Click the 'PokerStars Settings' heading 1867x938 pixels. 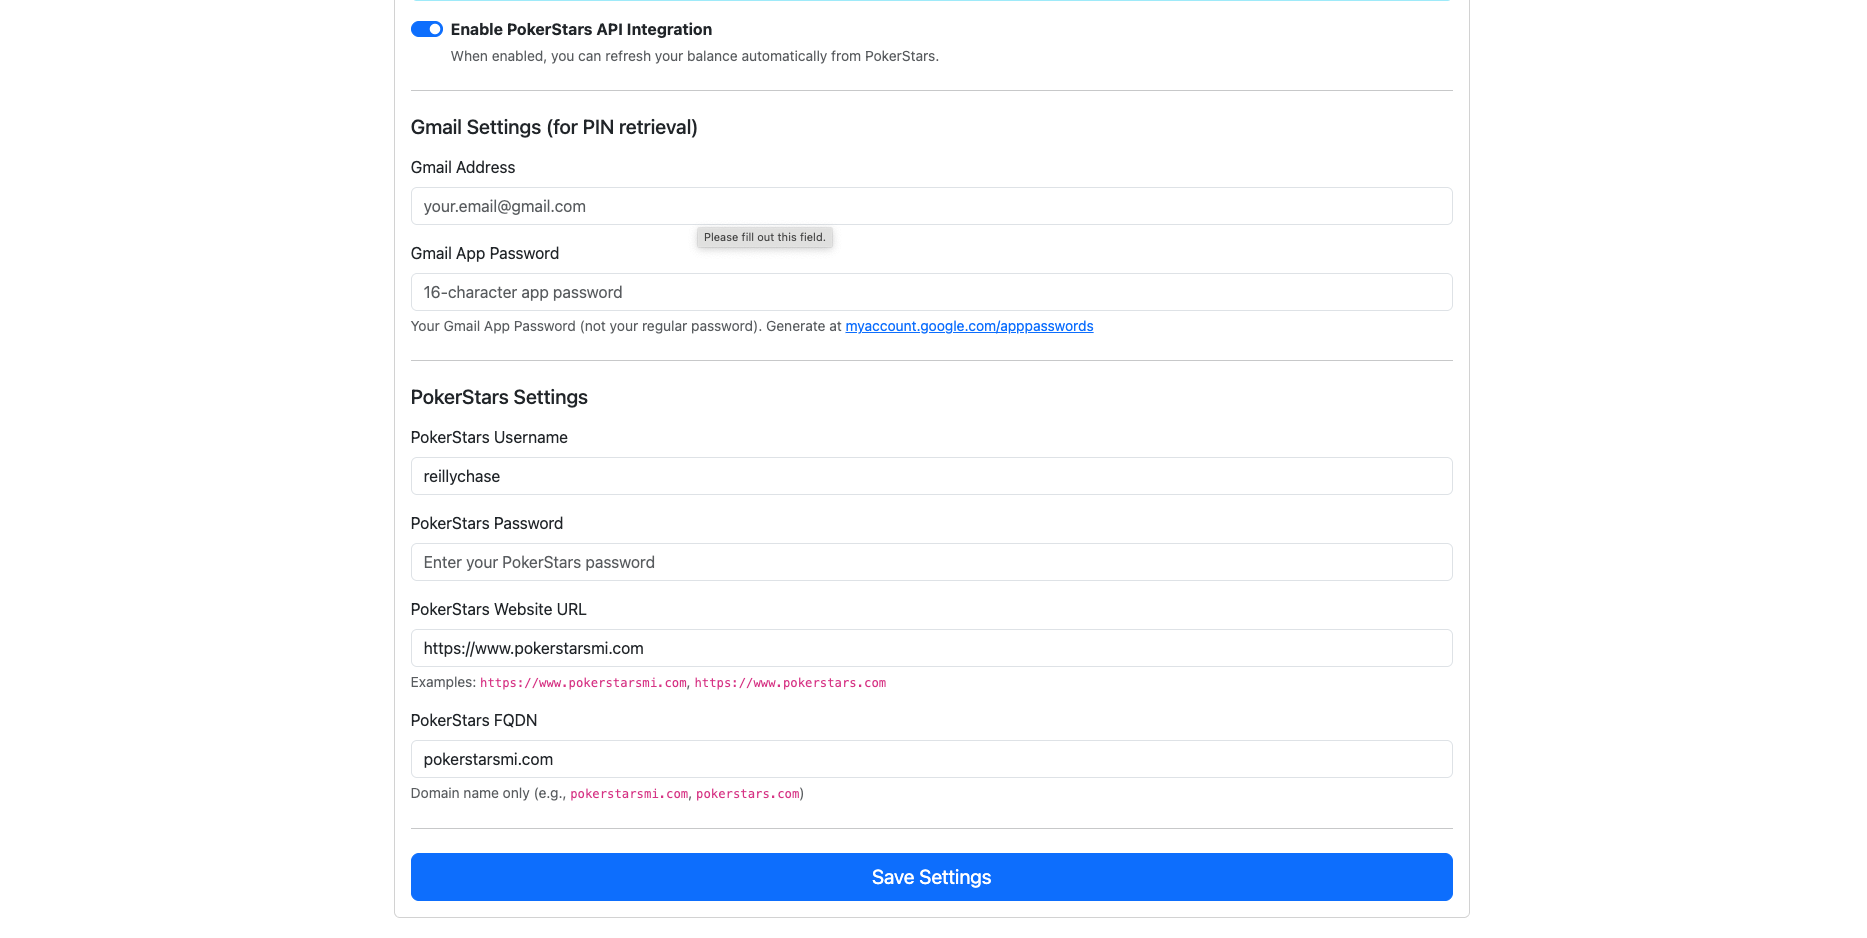coord(499,397)
